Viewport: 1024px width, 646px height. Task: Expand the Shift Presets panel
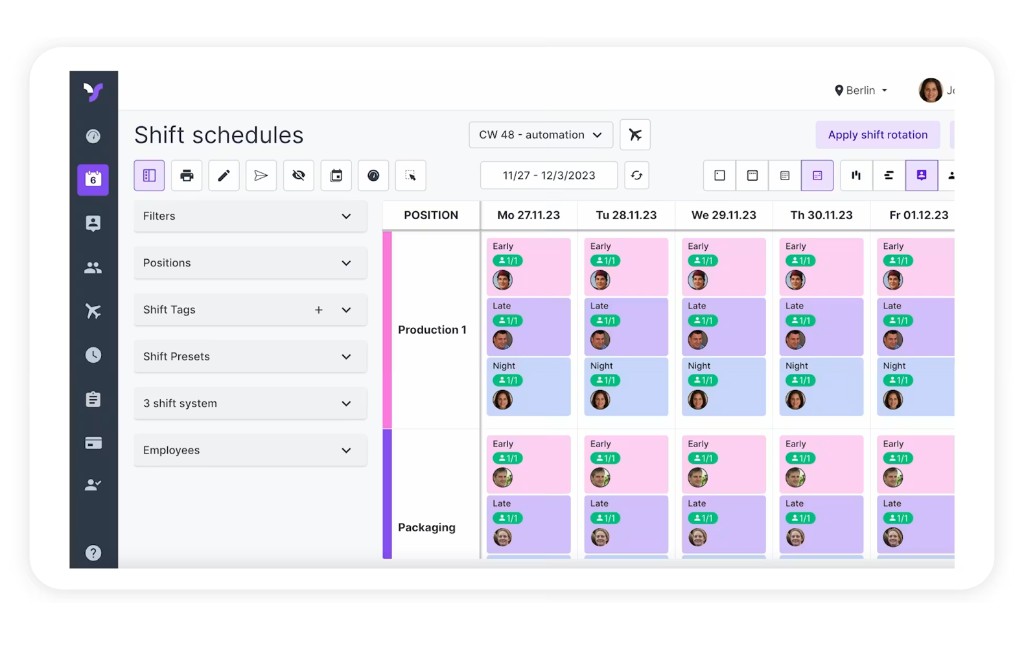250,357
